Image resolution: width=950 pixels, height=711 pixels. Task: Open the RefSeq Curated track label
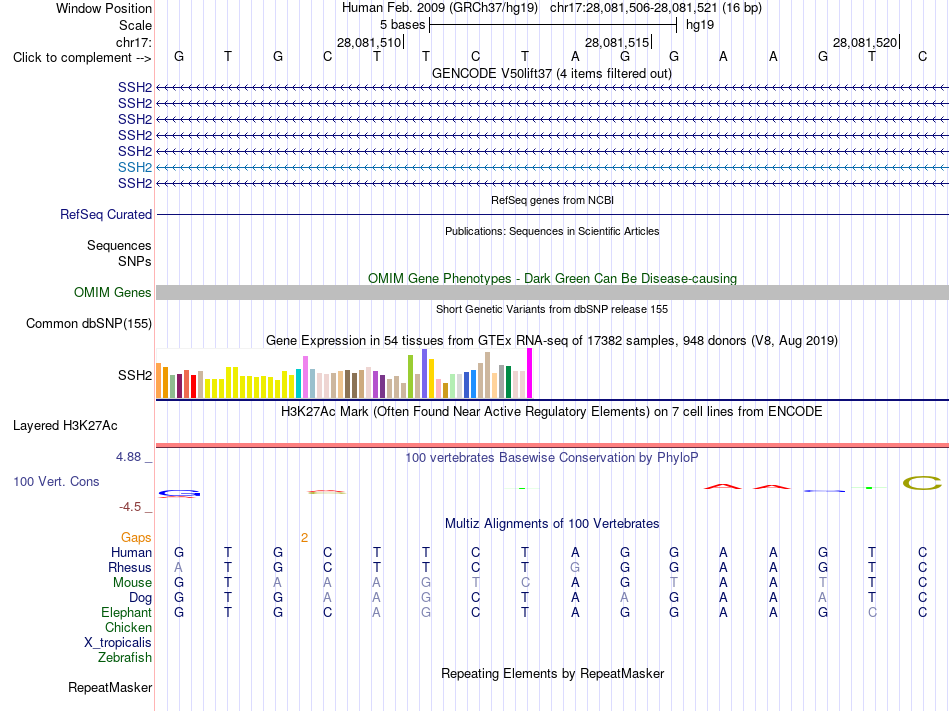(x=106, y=214)
